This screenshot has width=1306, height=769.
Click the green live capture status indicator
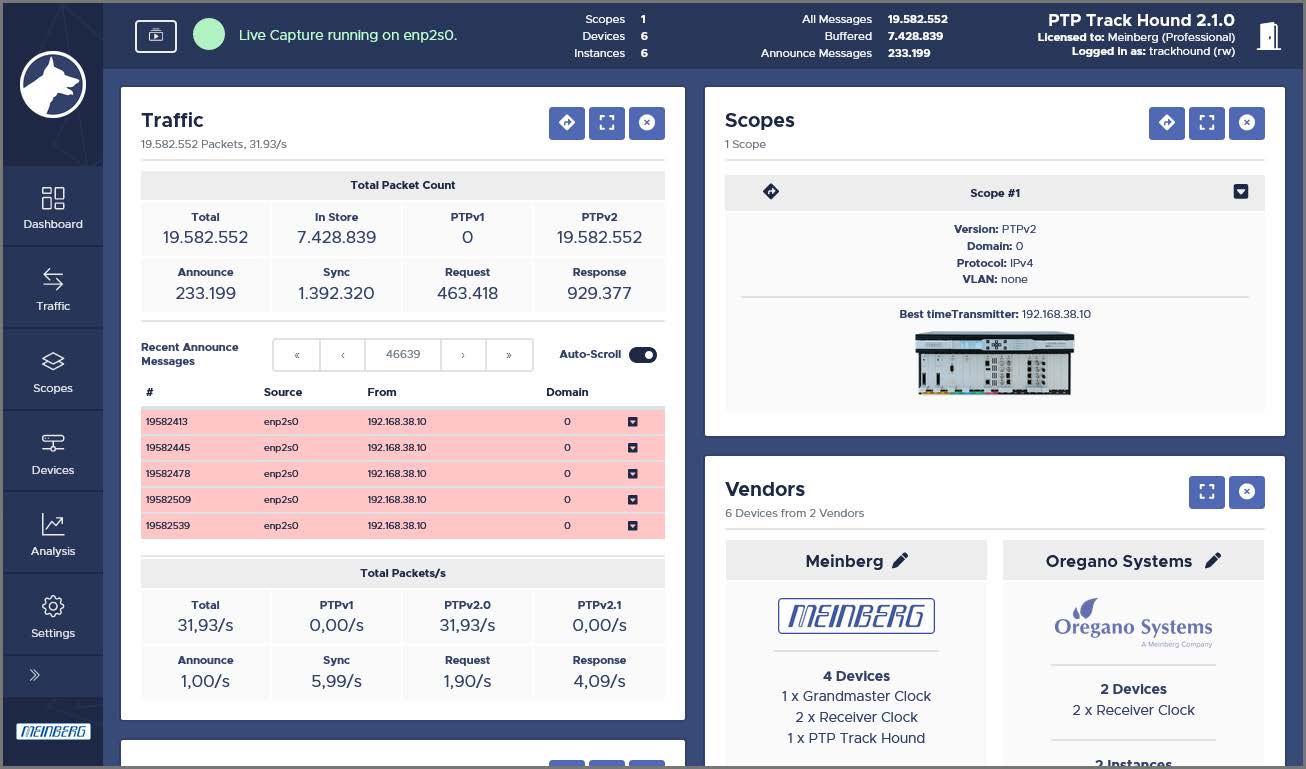(x=209, y=35)
